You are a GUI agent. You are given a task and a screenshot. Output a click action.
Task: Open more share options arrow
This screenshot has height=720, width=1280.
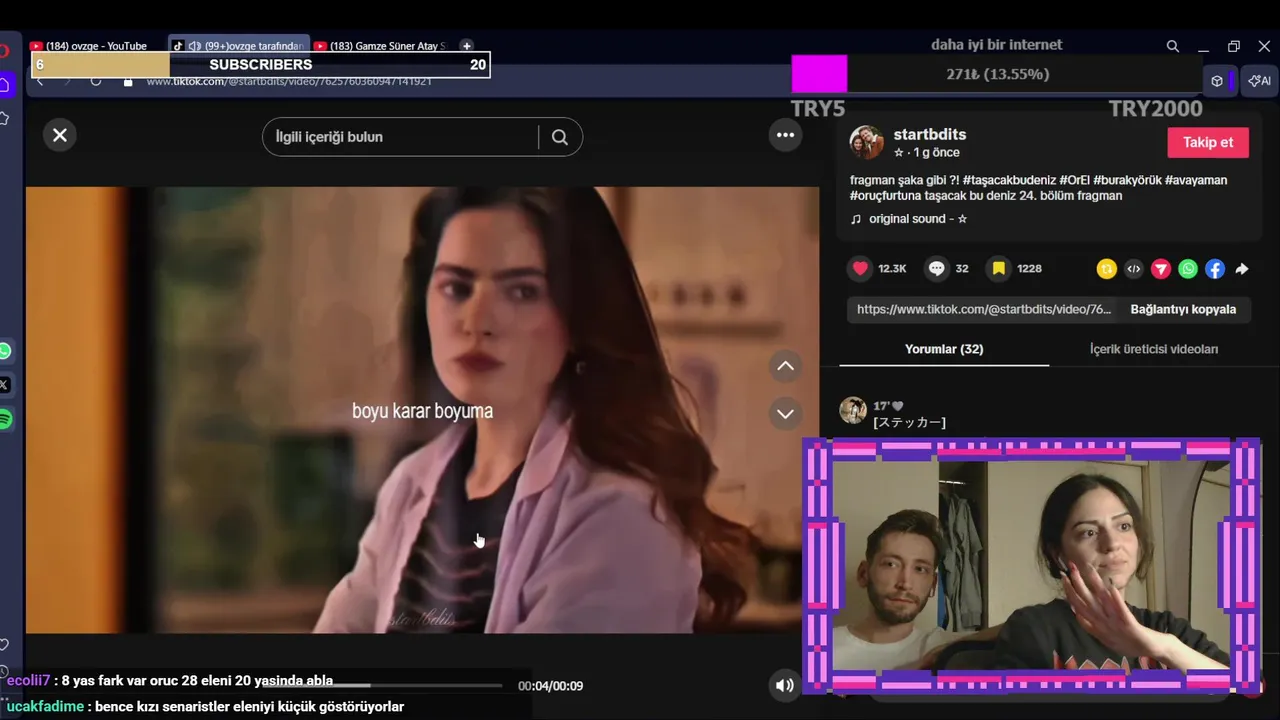pos(1241,268)
